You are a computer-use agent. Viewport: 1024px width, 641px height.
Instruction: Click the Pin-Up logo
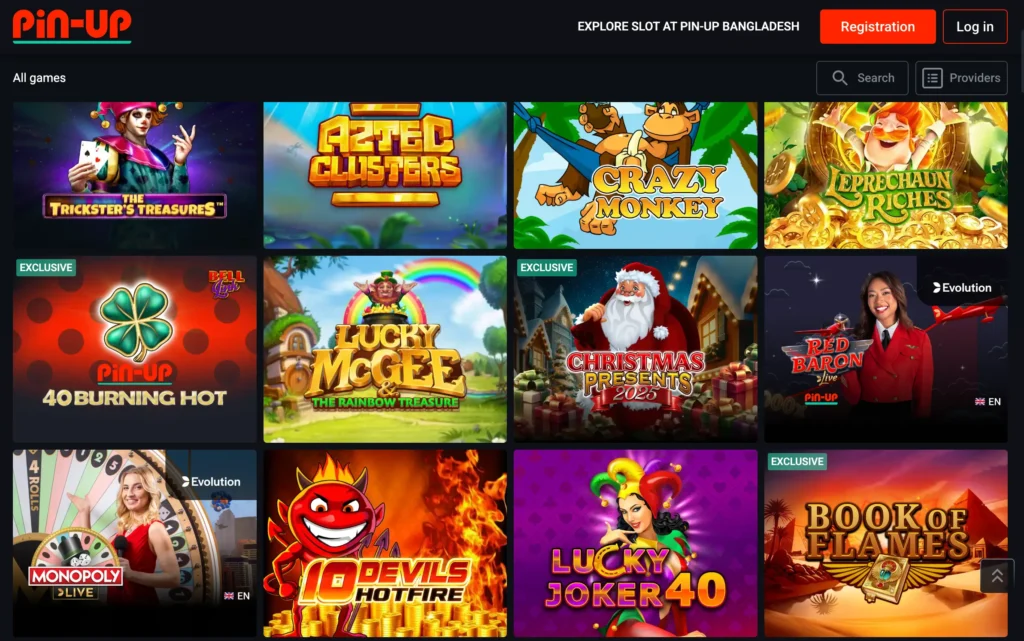coord(72,26)
